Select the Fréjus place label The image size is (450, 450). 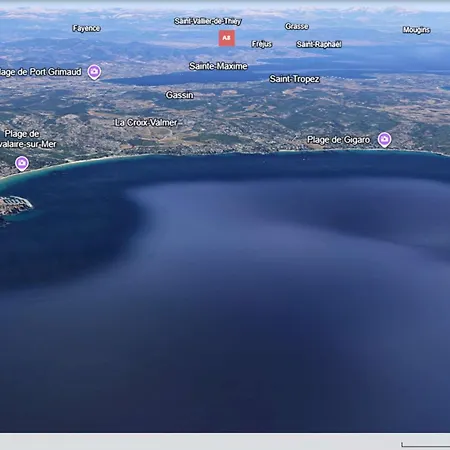pos(262,44)
